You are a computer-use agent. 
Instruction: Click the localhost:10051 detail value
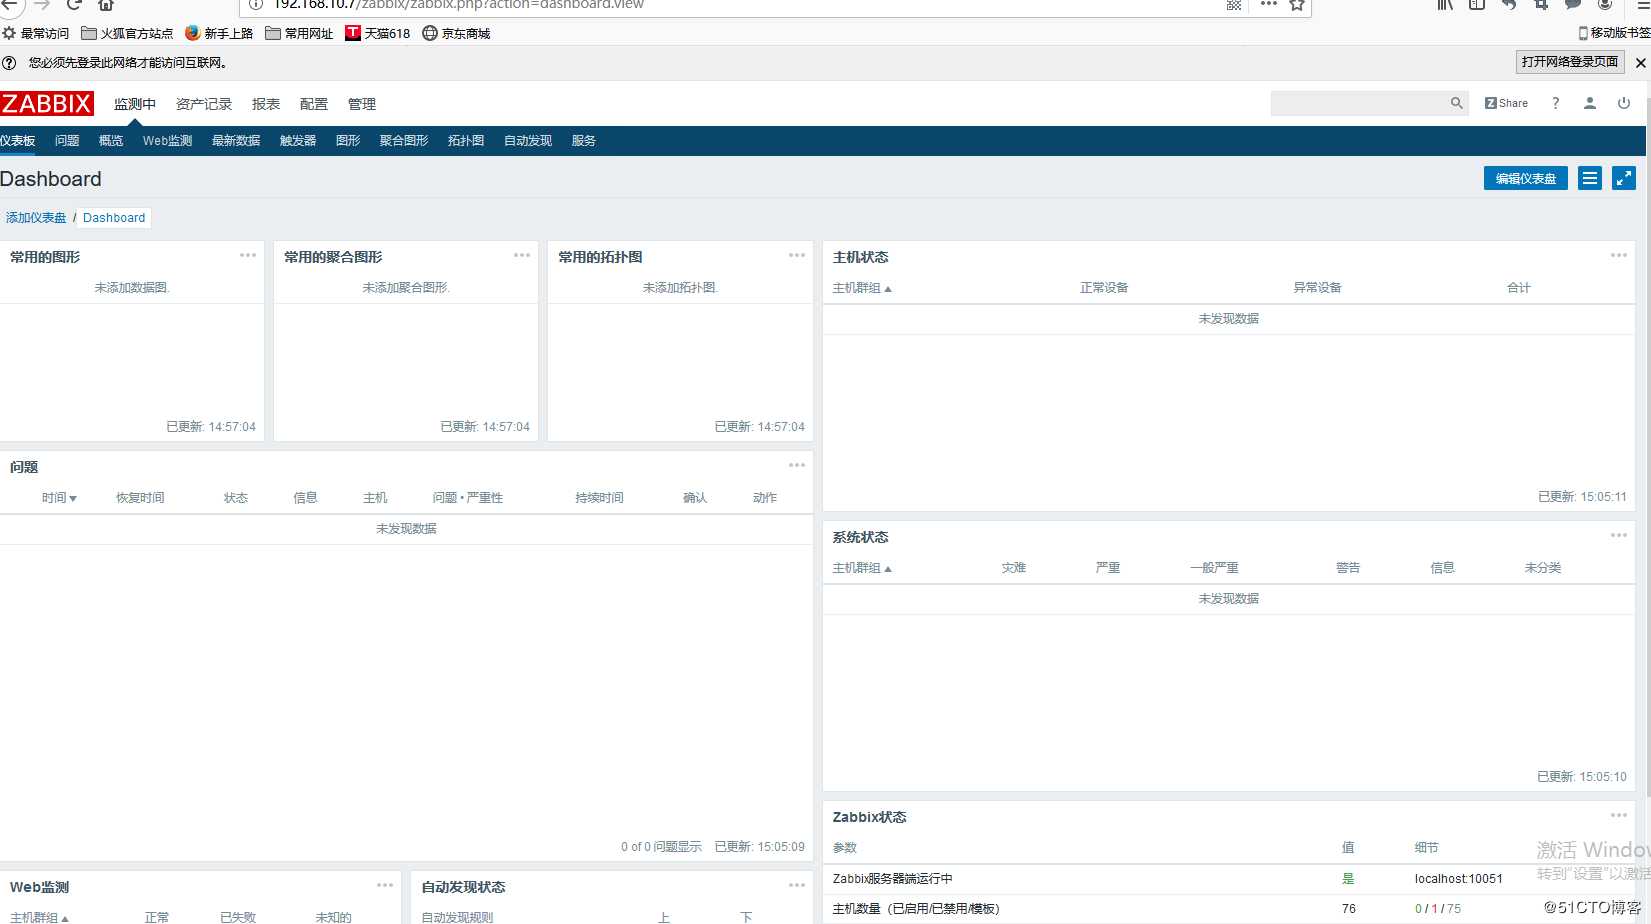click(x=1458, y=879)
